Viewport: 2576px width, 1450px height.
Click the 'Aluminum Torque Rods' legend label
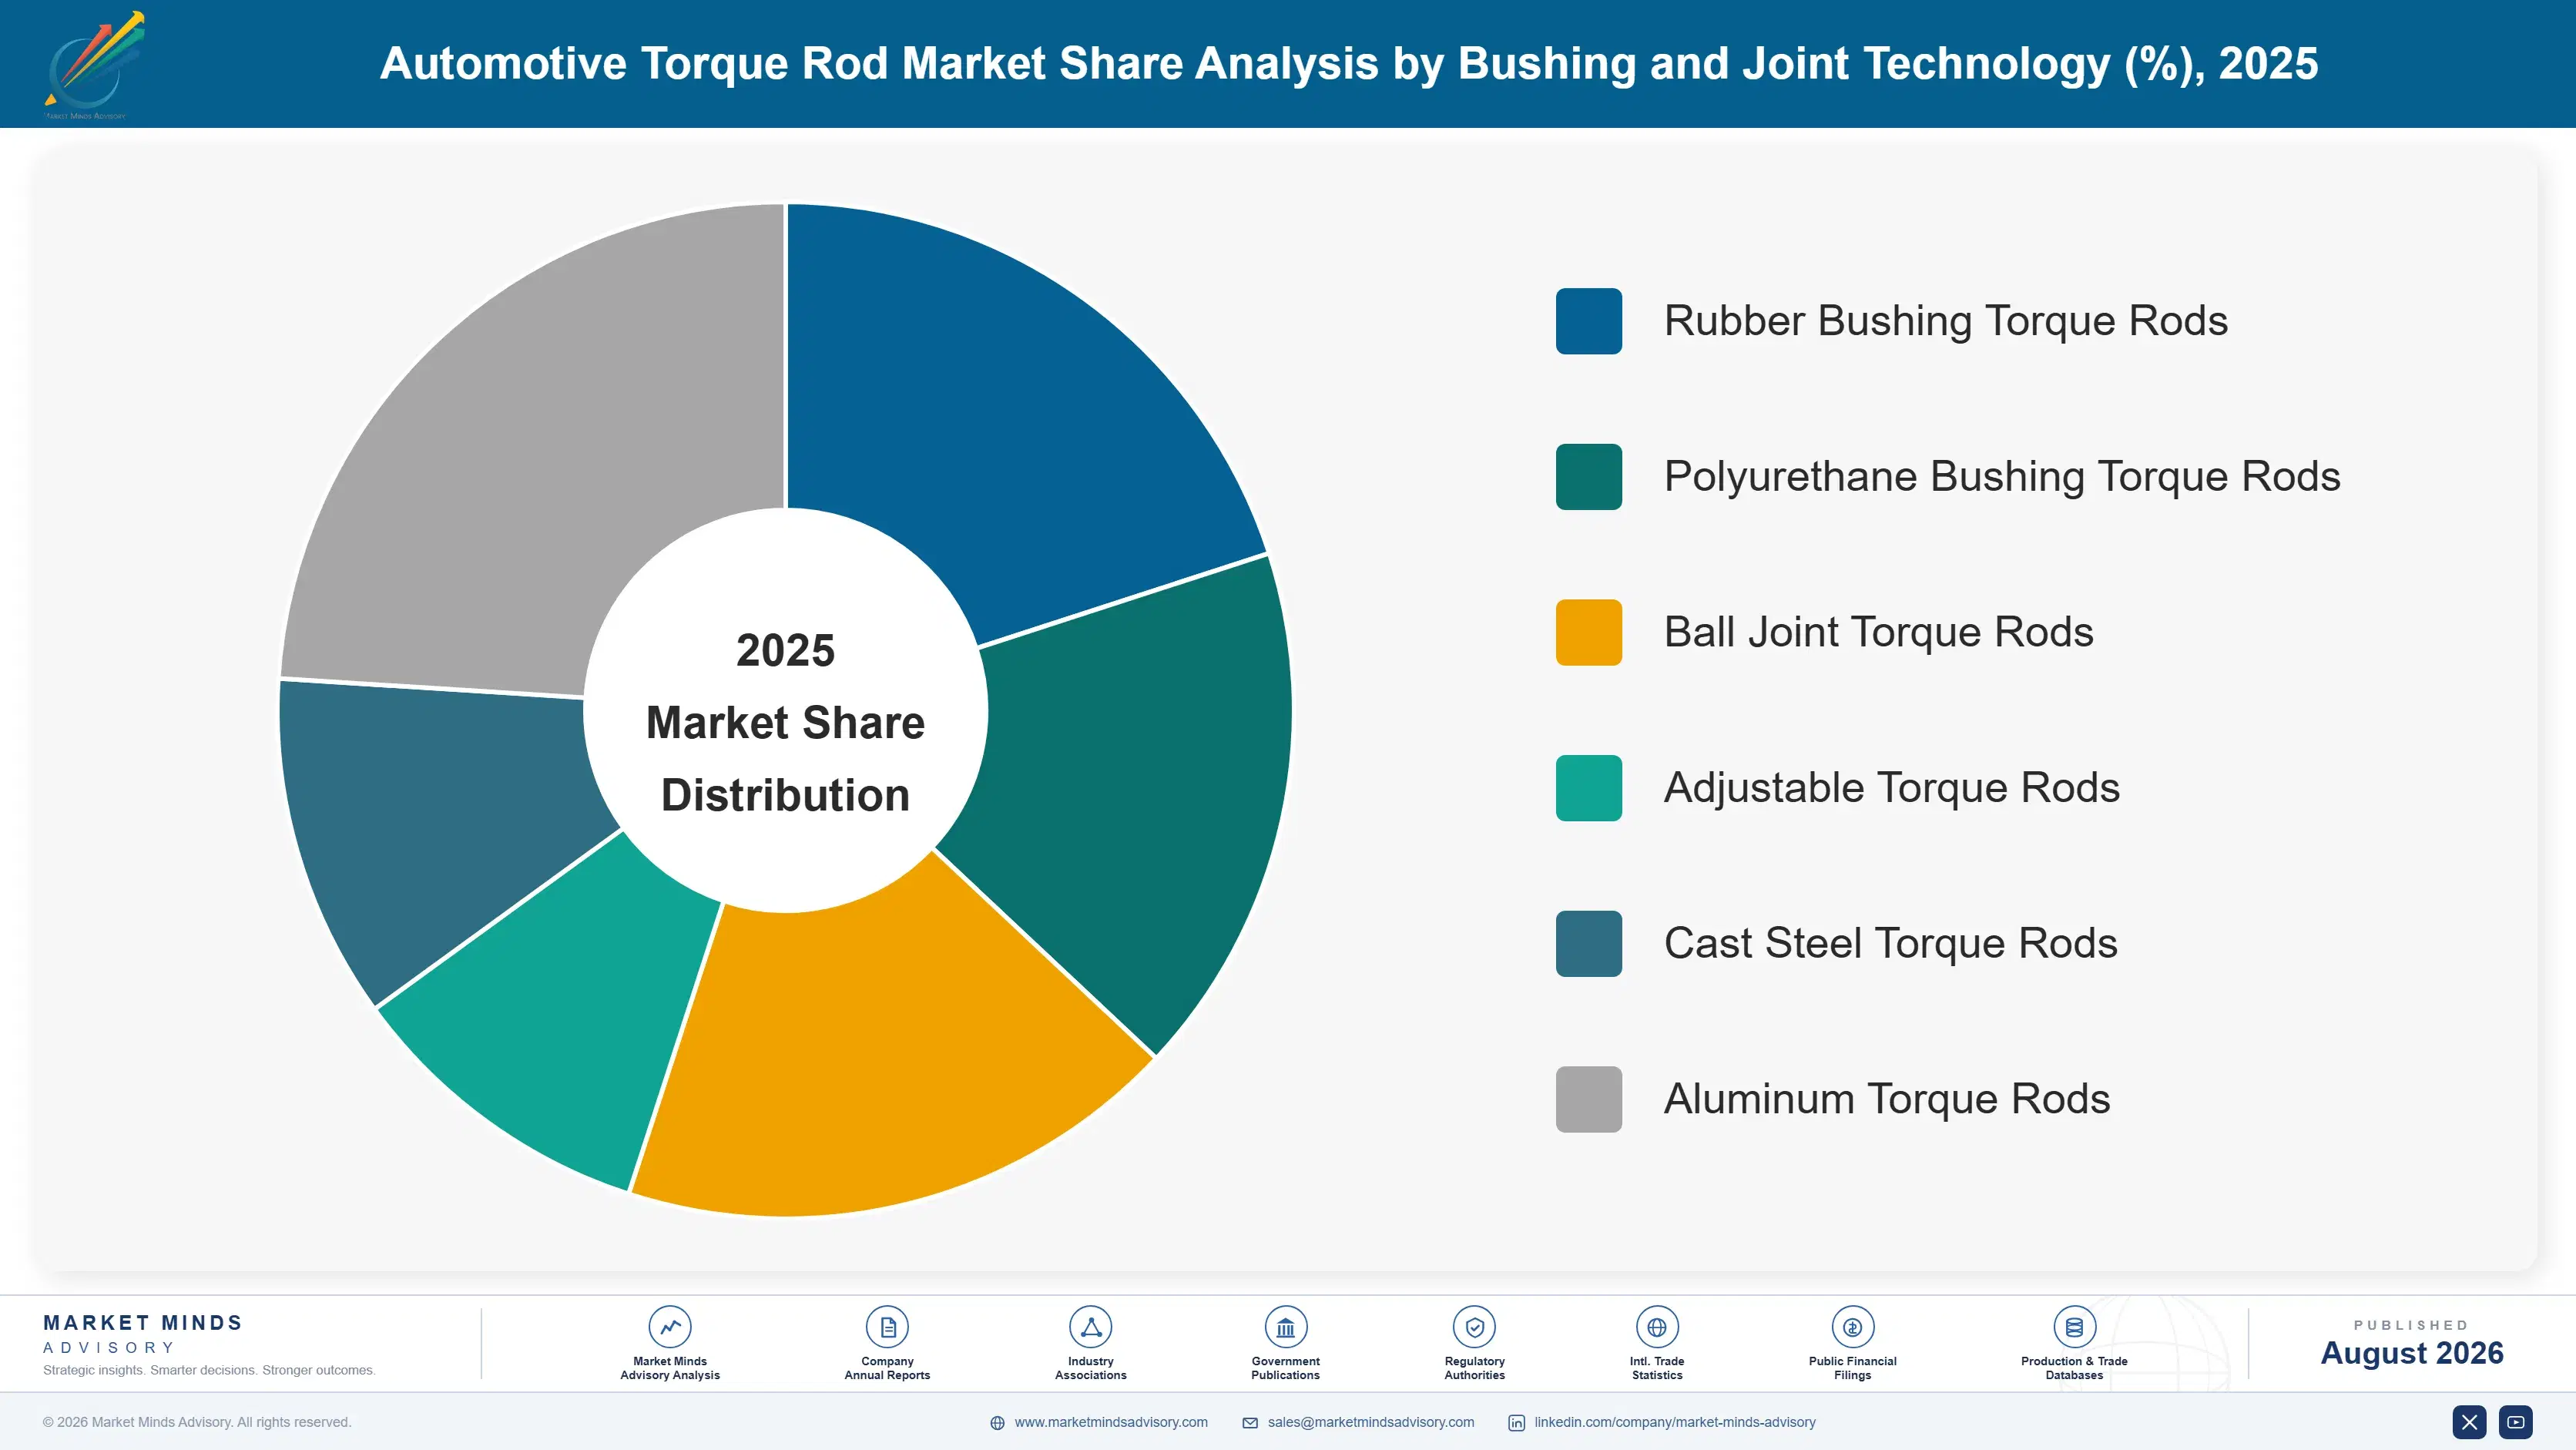point(1886,1099)
